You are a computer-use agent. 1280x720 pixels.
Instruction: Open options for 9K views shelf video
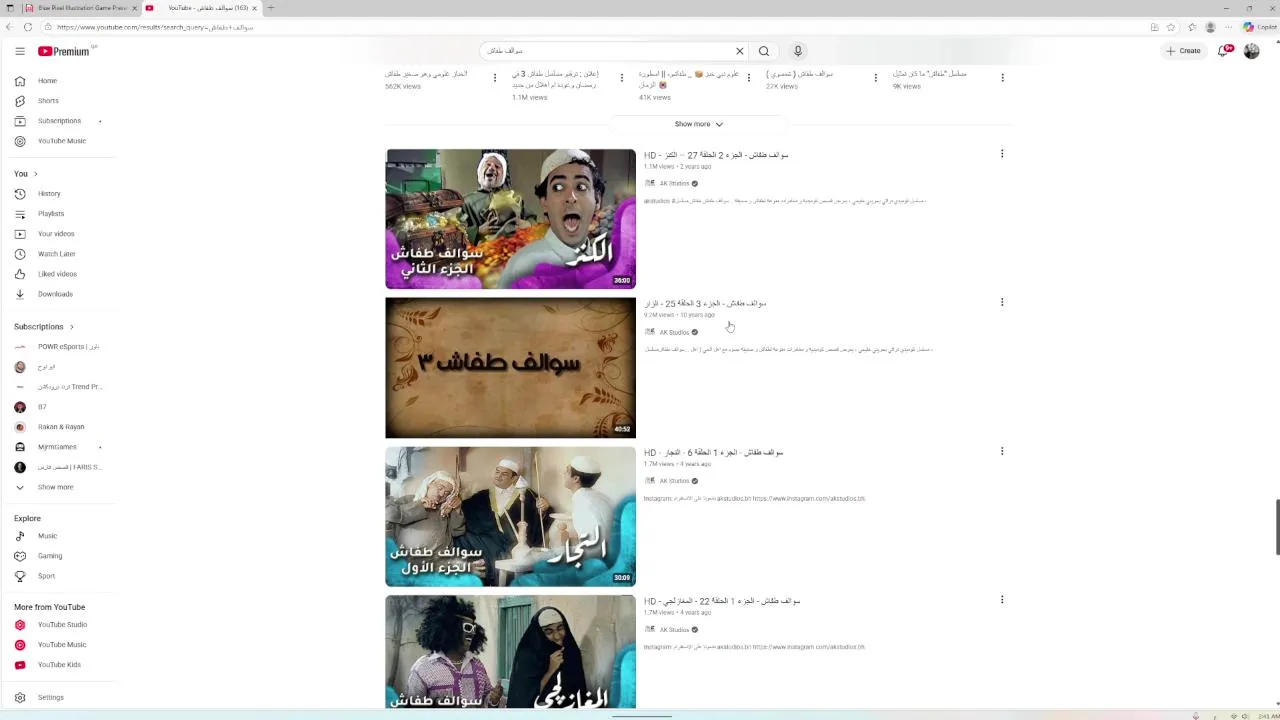click(x=1002, y=78)
